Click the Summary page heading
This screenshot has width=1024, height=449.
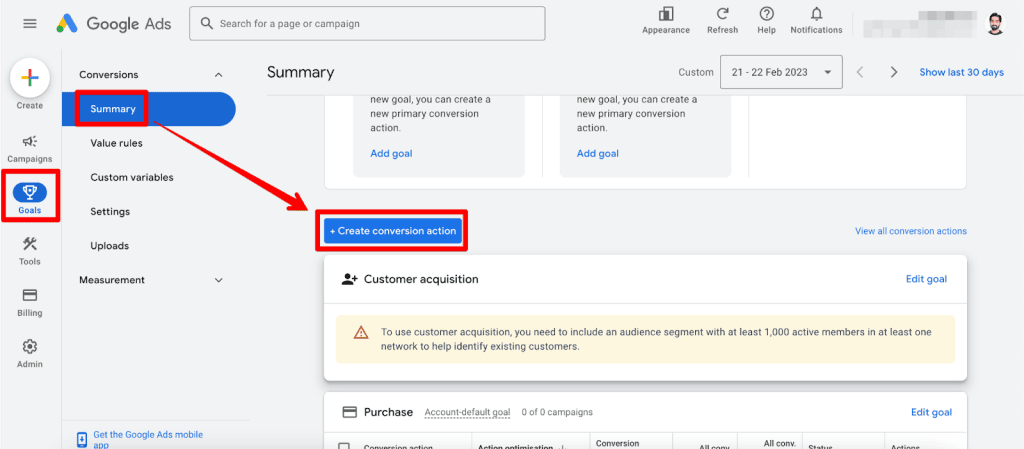pos(300,72)
